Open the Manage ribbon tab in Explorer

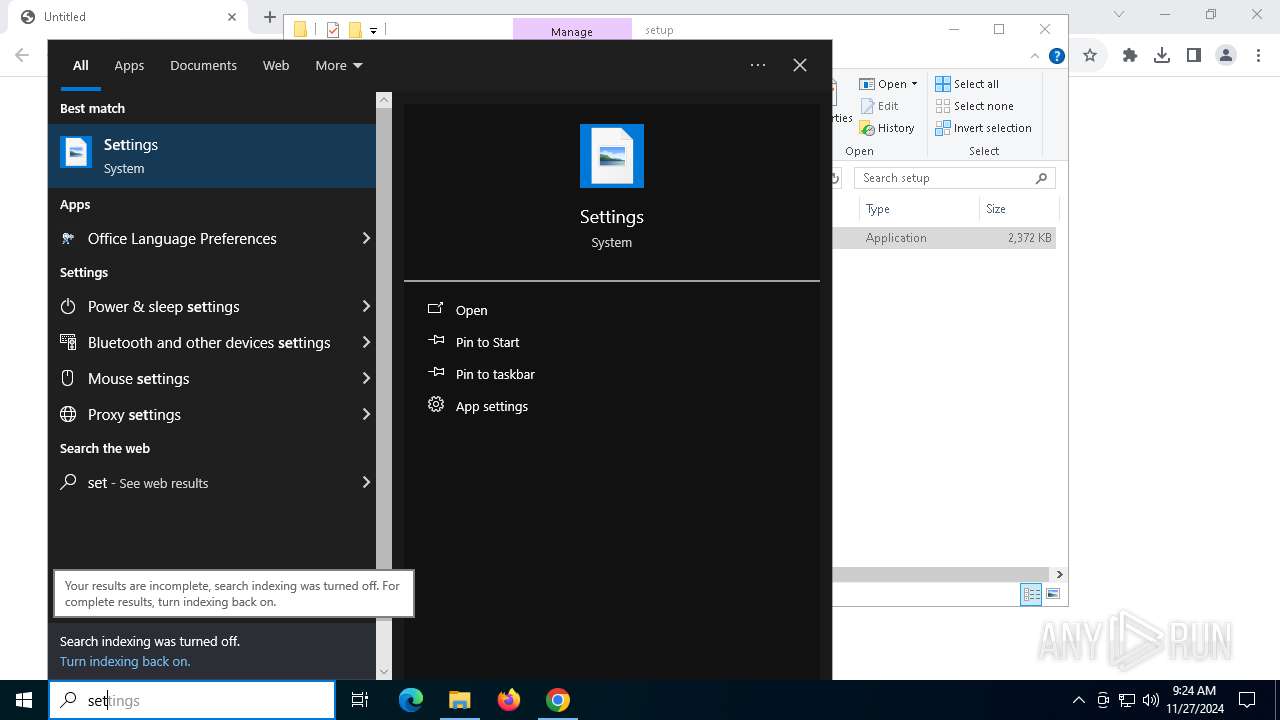tap(572, 30)
